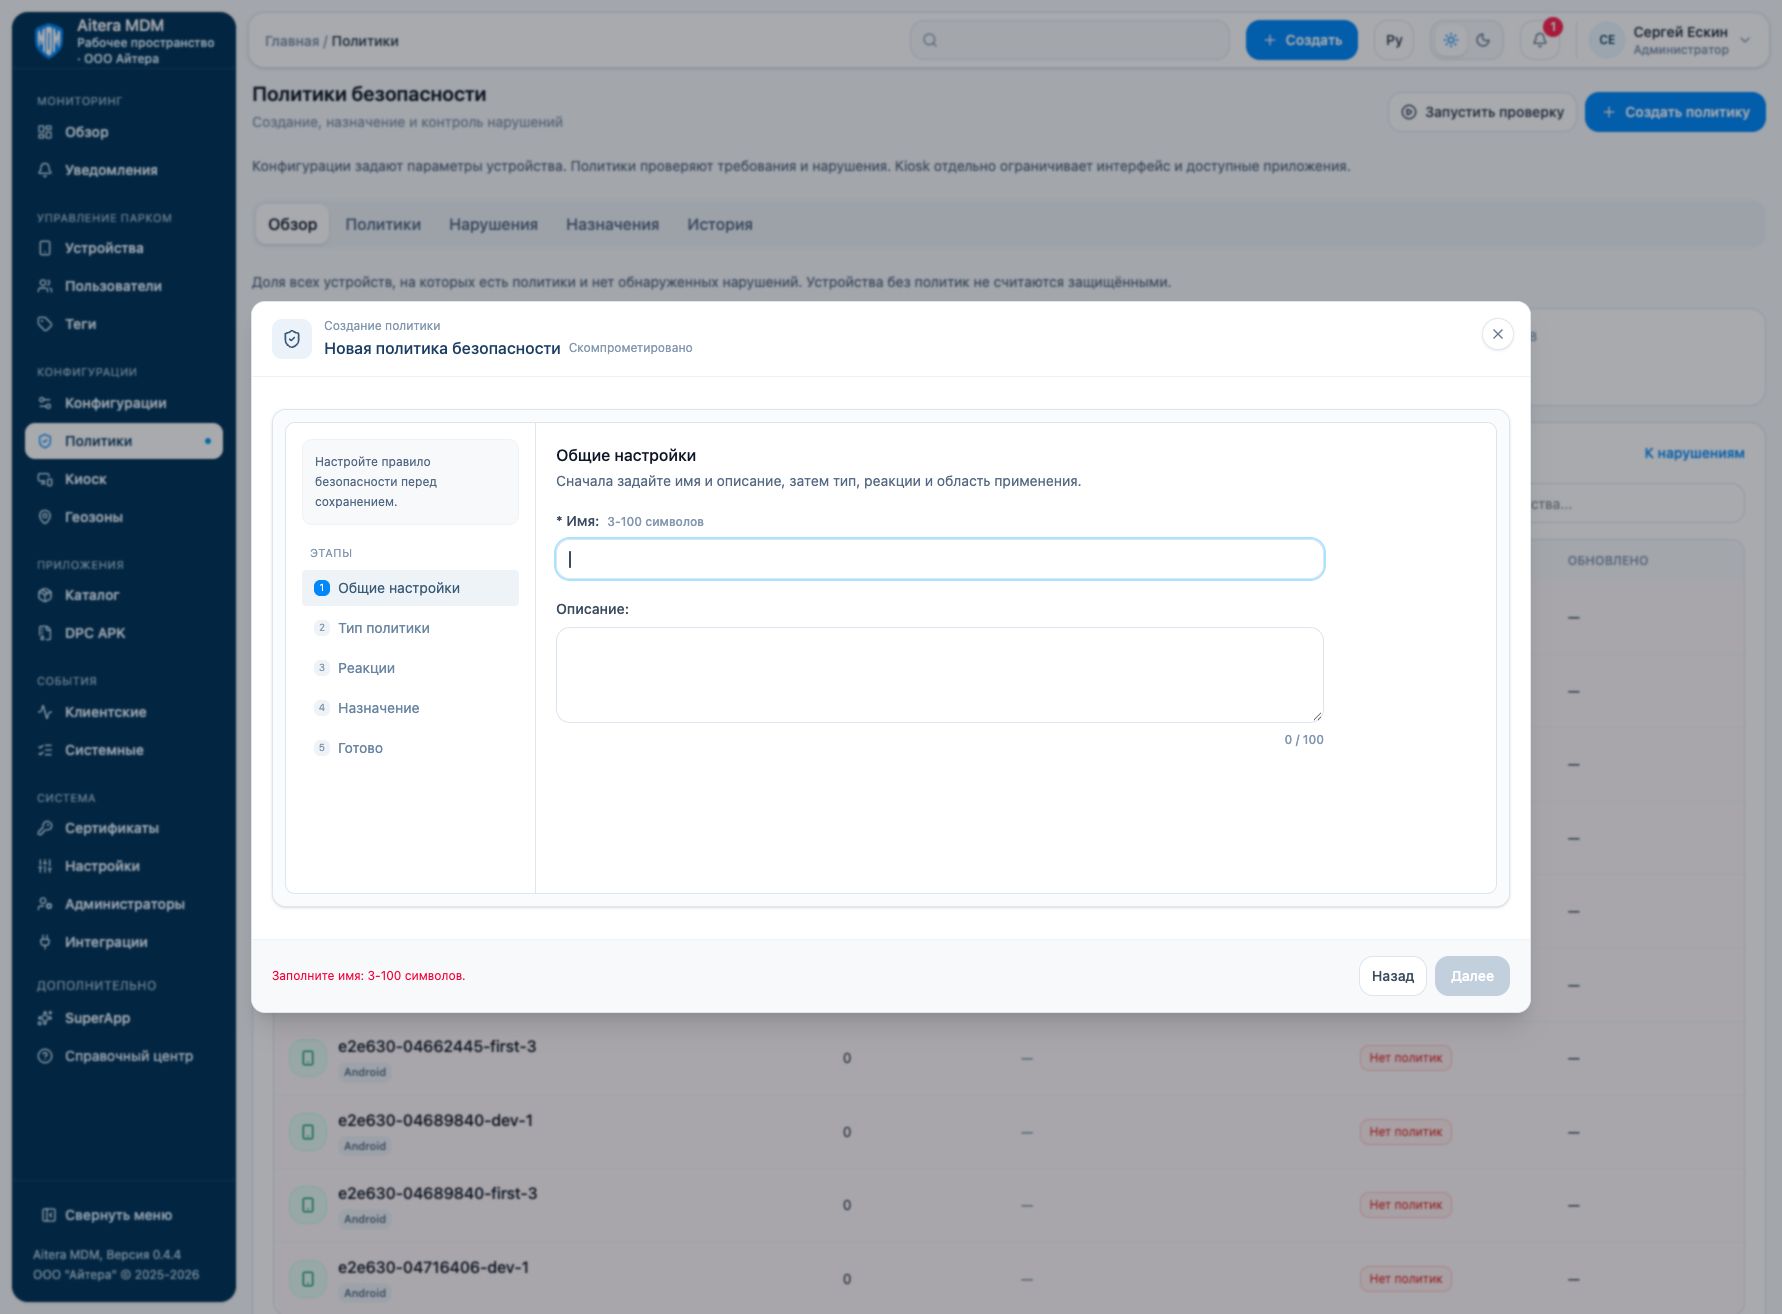Click the notifications bell icon
The image size is (1782, 1314).
click(x=1539, y=40)
